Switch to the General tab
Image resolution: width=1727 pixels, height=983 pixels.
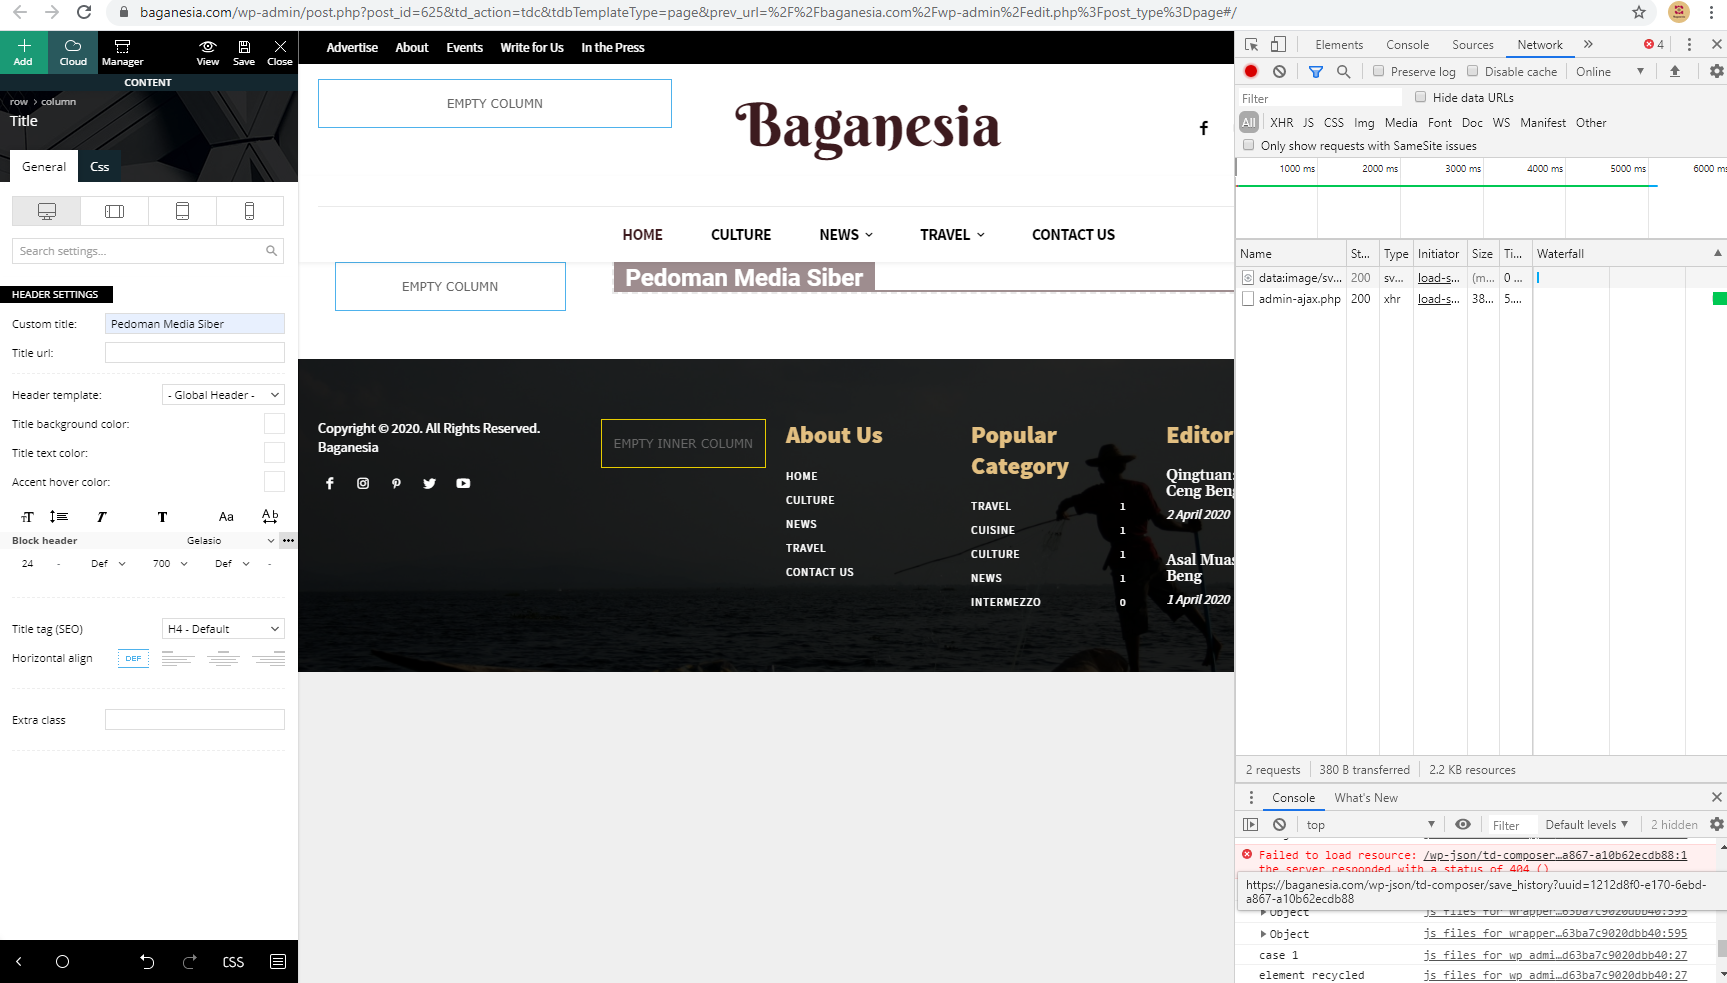point(44,167)
